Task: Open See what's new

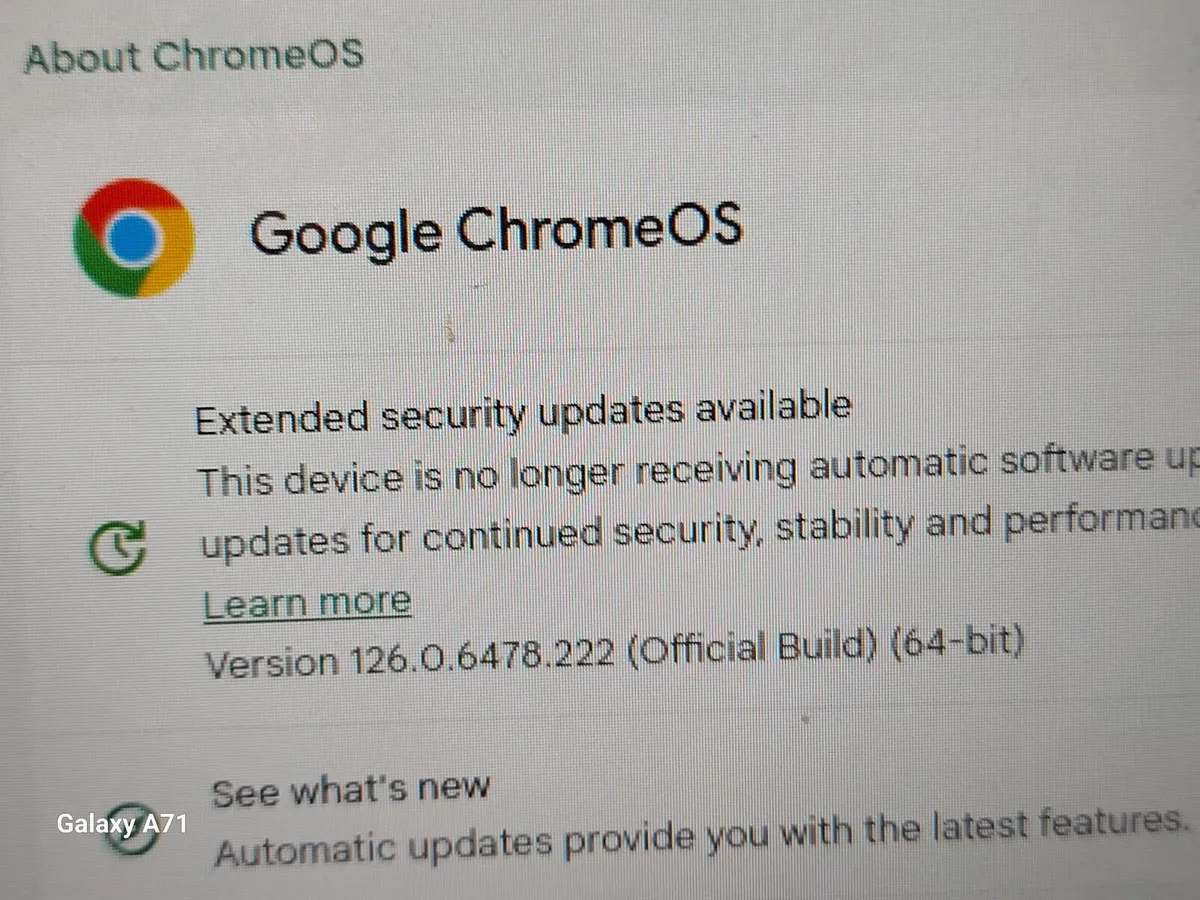Action: (x=351, y=790)
